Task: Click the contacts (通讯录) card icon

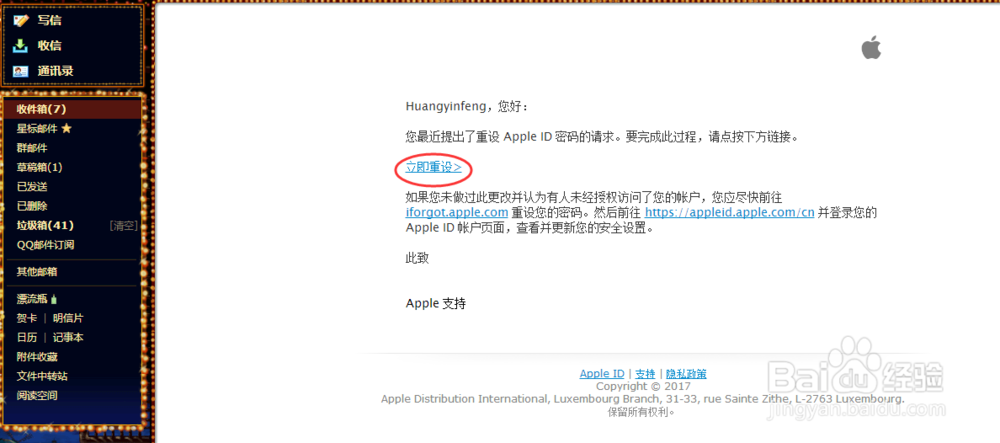Action: pos(21,71)
